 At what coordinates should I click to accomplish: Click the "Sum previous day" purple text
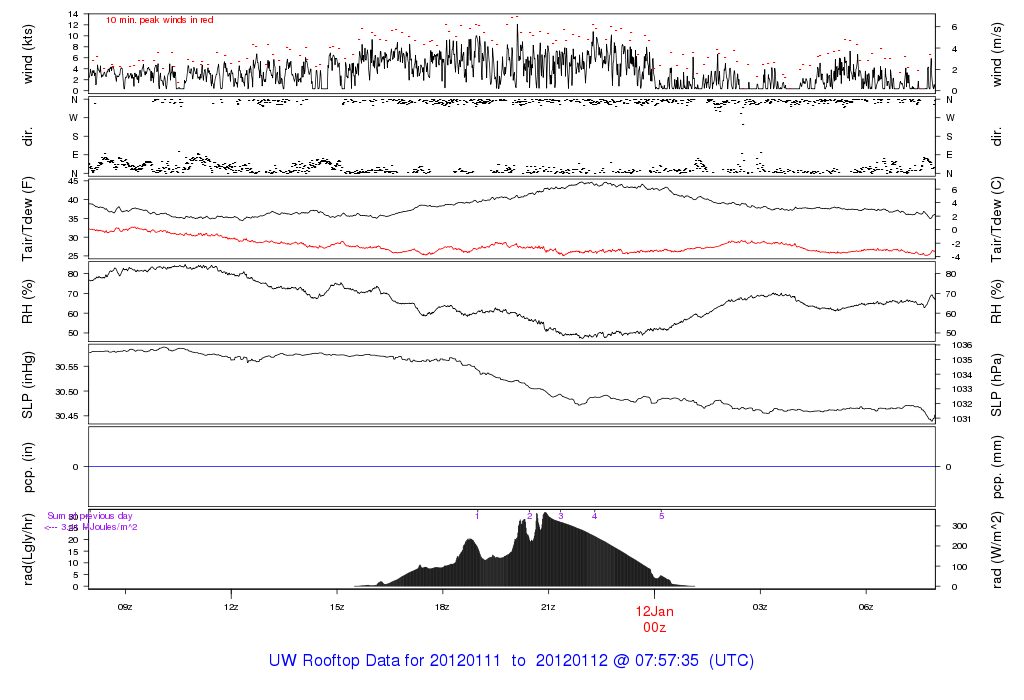(x=90, y=516)
